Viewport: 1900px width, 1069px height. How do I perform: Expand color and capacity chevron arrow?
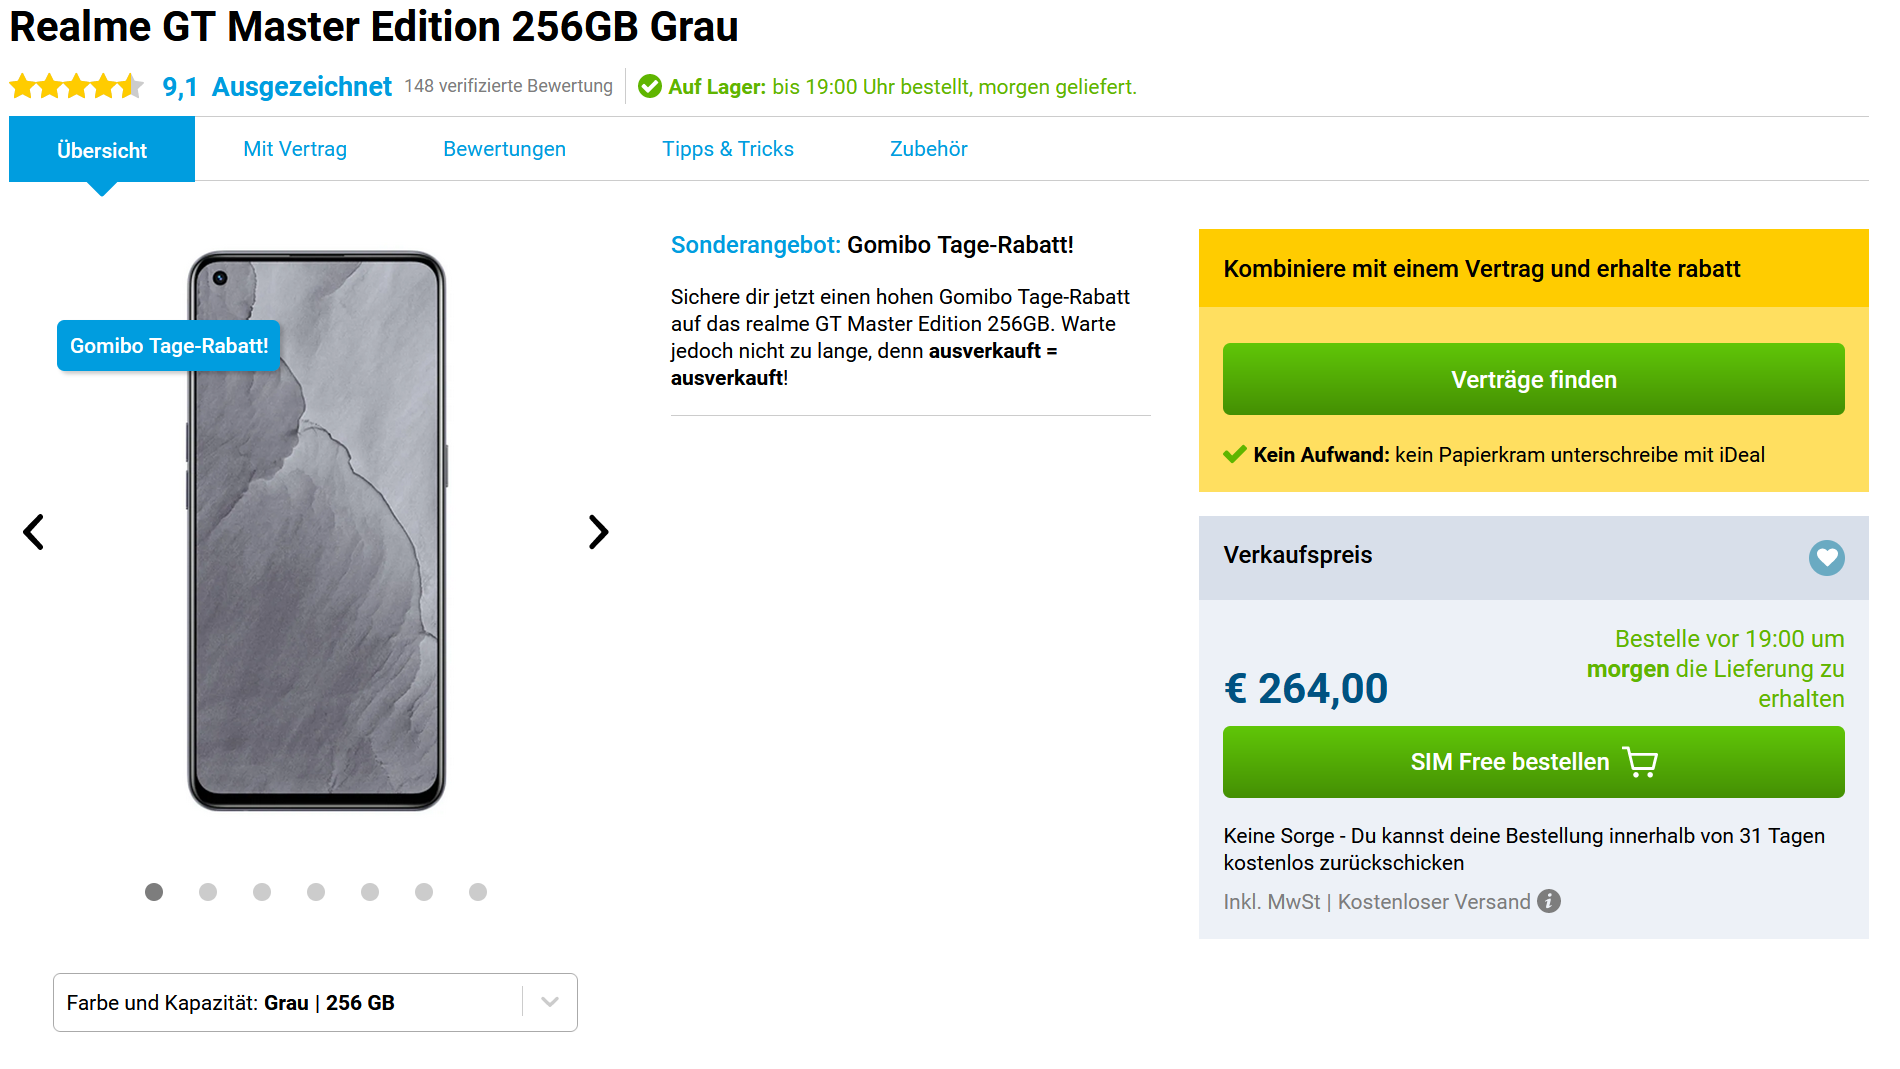tap(550, 1002)
